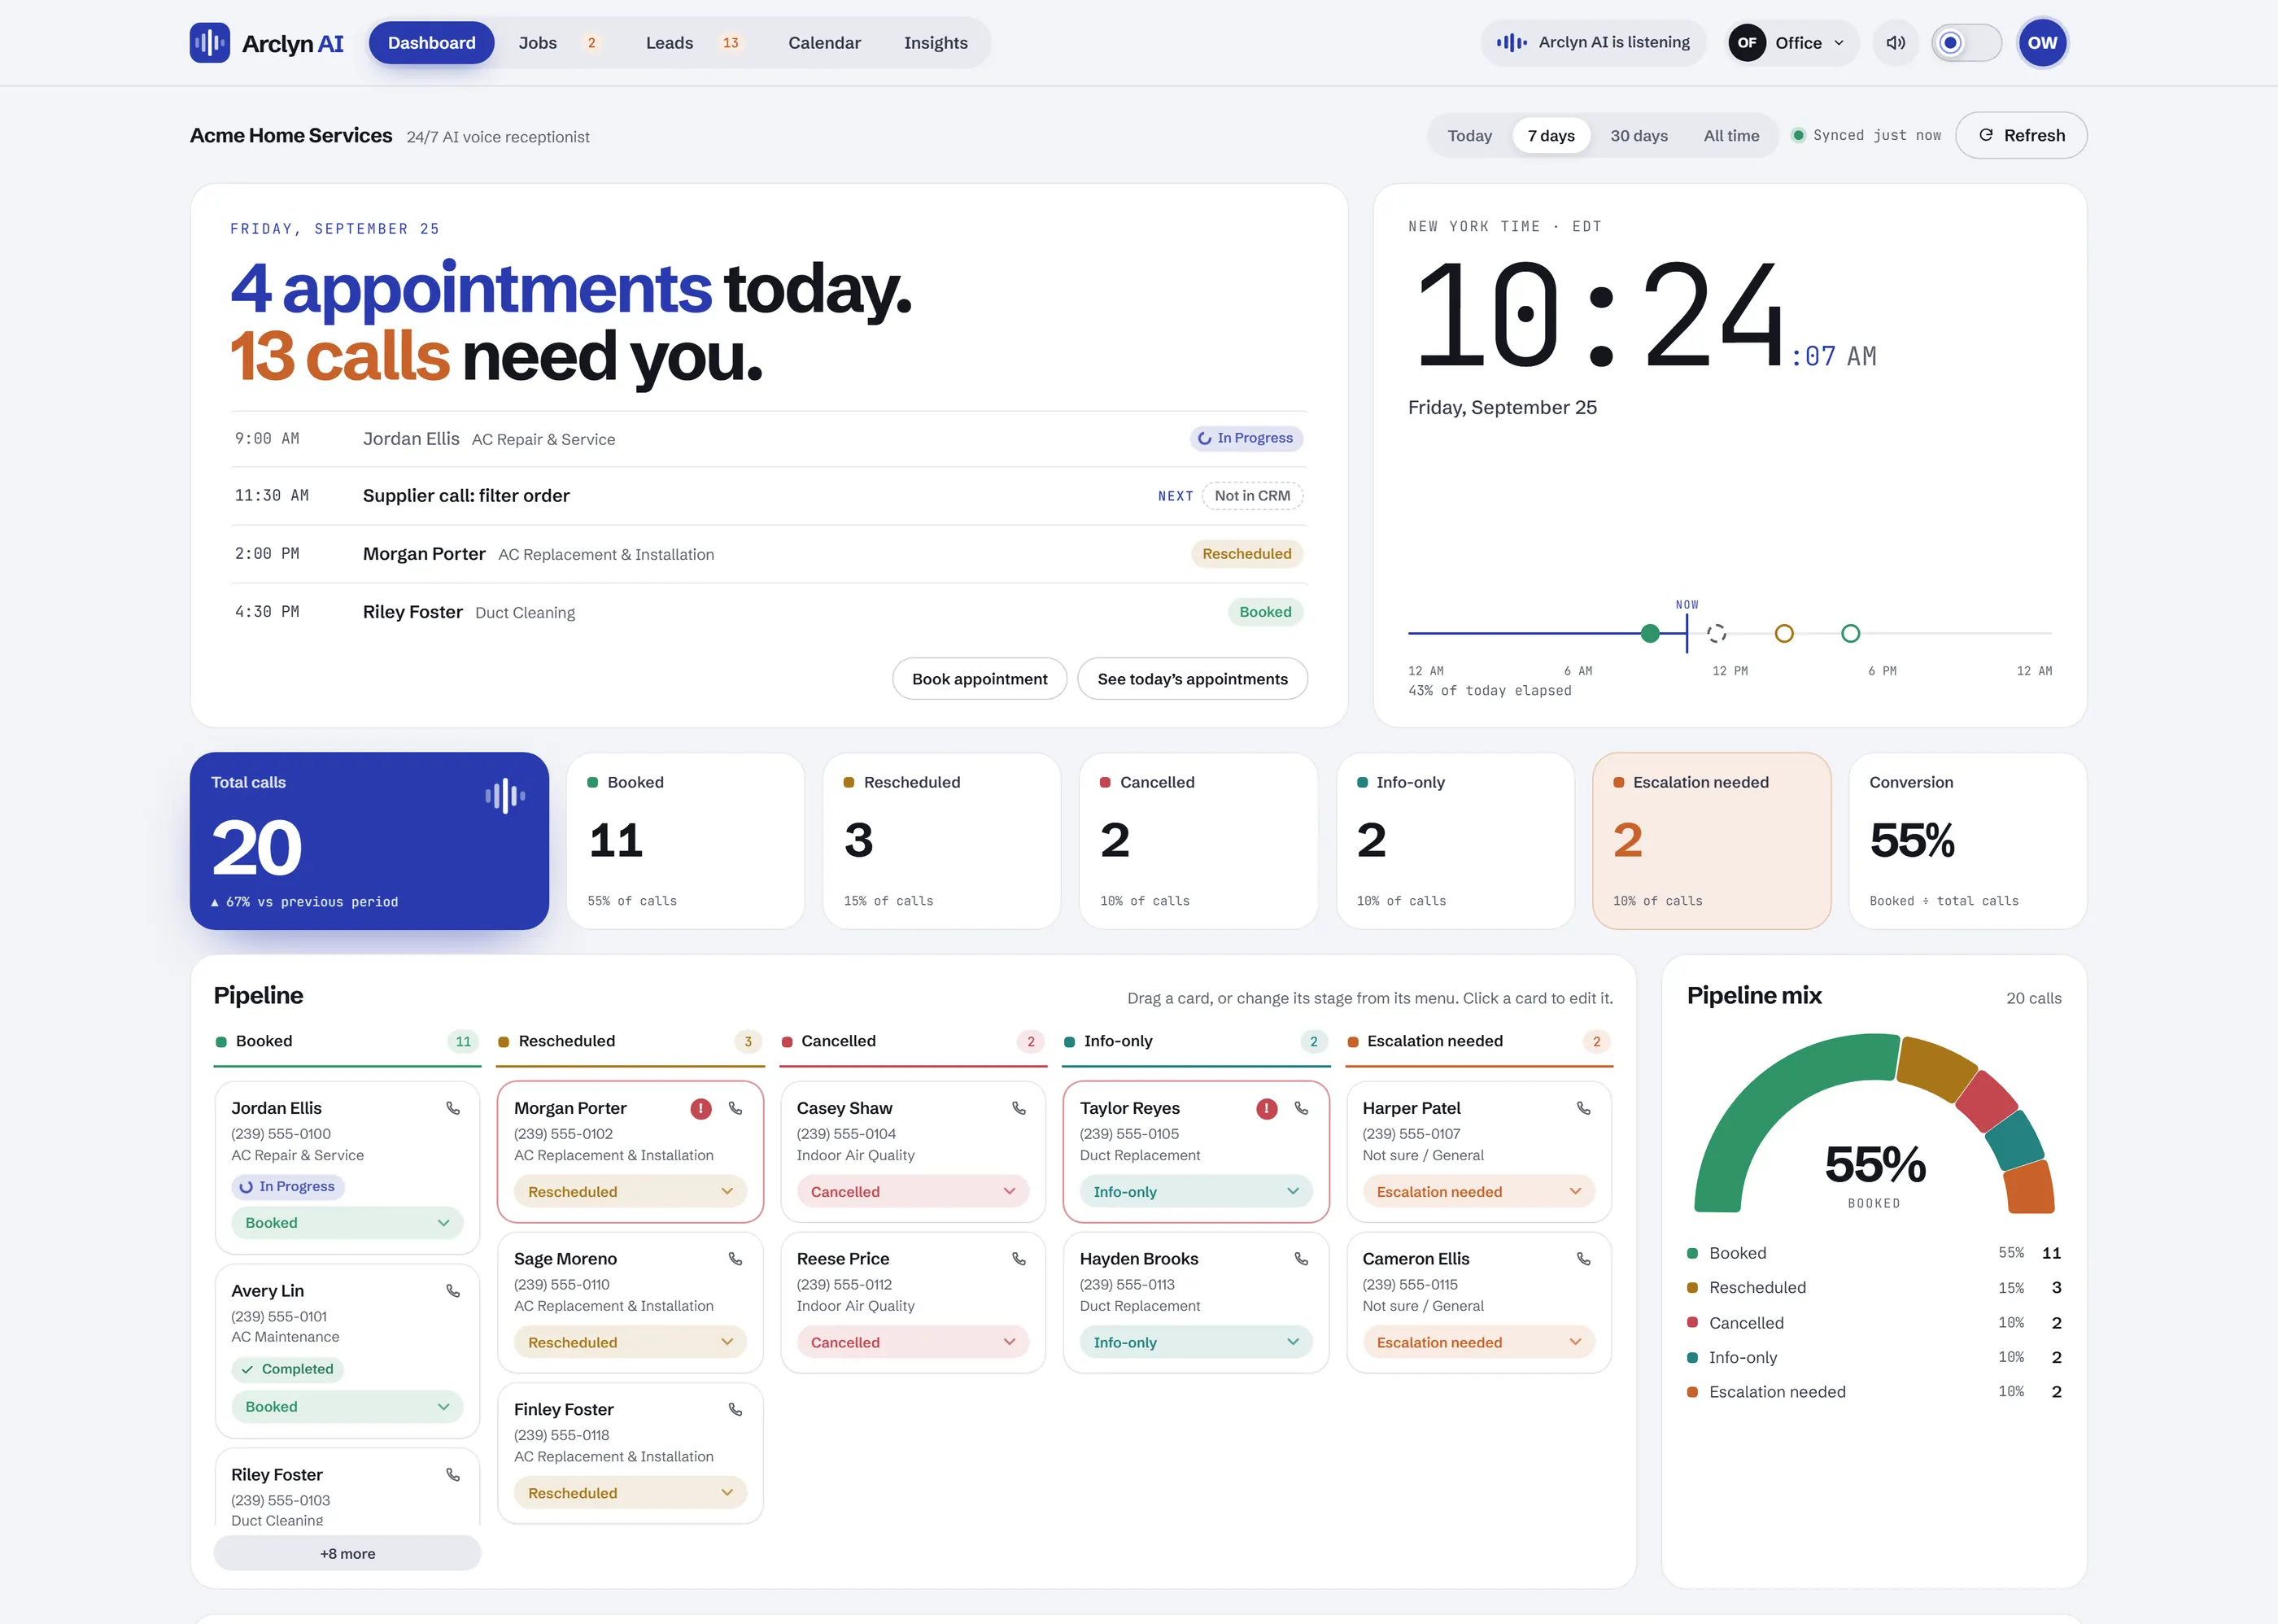Call Taylor Reyes via phone icon
Viewport: 2278px width, 1624px height.
click(x=1301, y=1108)
